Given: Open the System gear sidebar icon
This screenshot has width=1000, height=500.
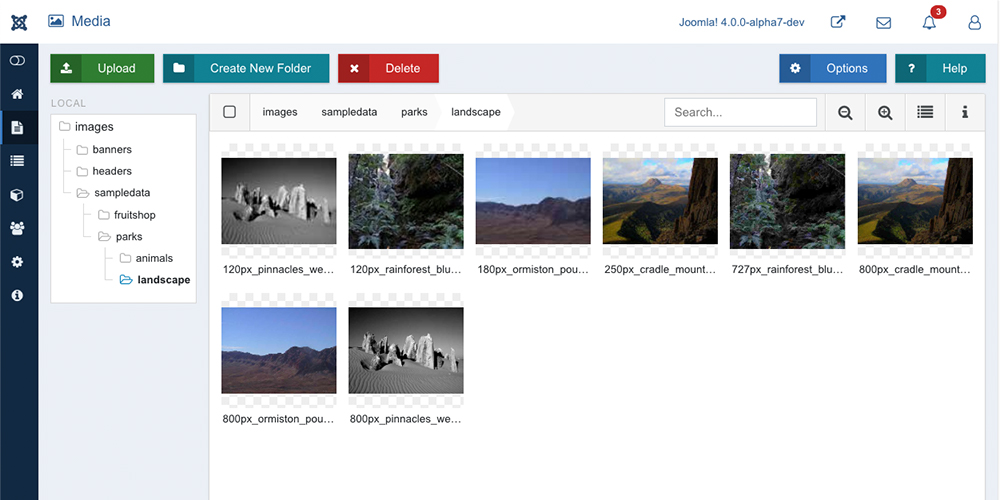Looking at the screenshot, I should (x=17, y=261).
